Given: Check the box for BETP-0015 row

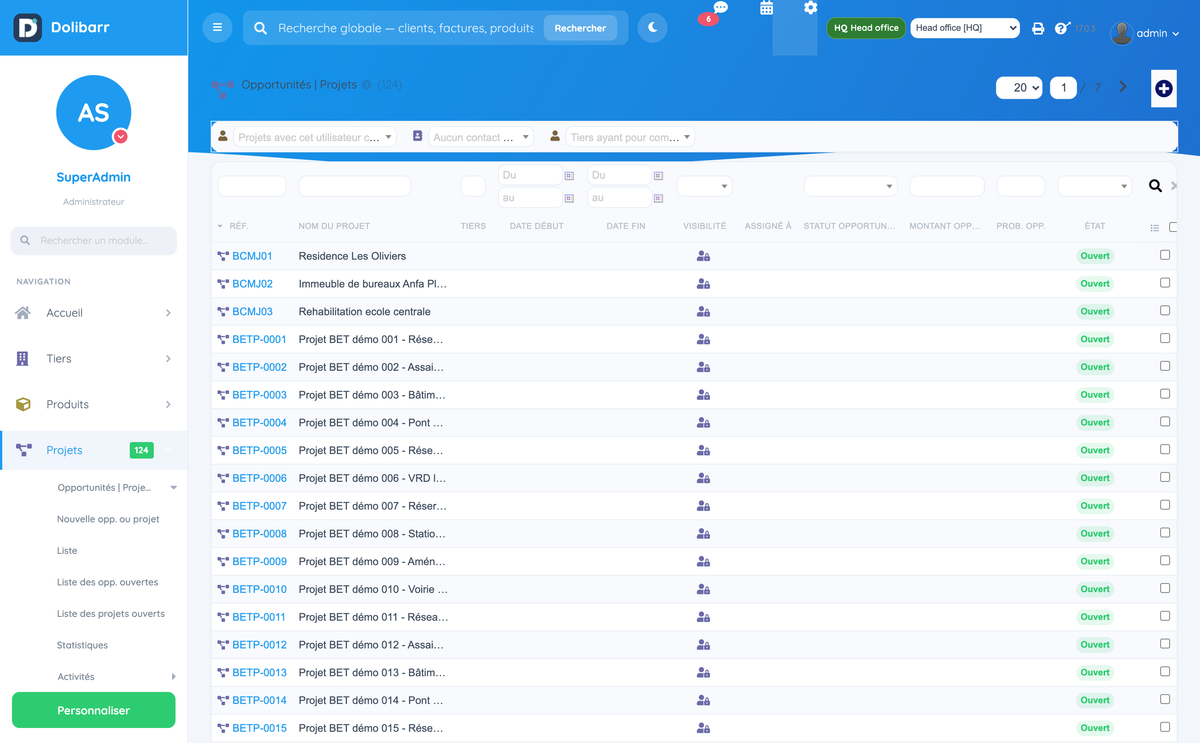Looking at the screenshot, I should point(1165,727).
